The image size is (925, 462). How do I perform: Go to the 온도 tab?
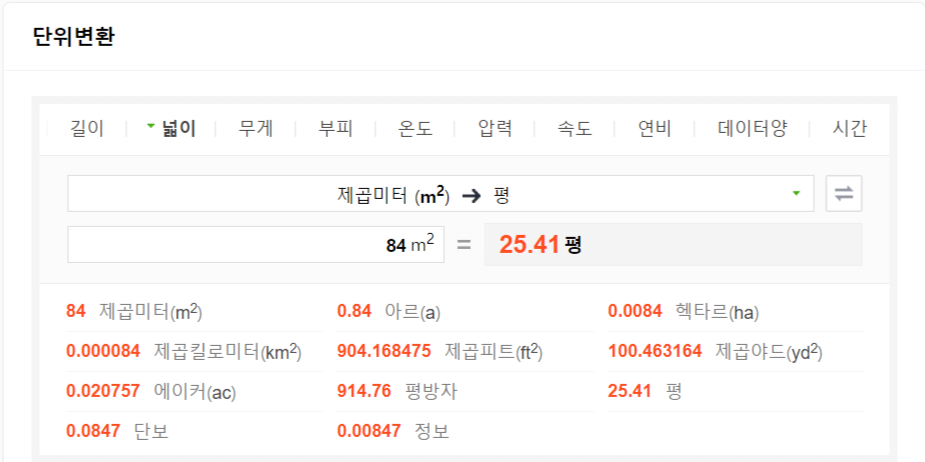pyautogui.click(x=415, y=129)
